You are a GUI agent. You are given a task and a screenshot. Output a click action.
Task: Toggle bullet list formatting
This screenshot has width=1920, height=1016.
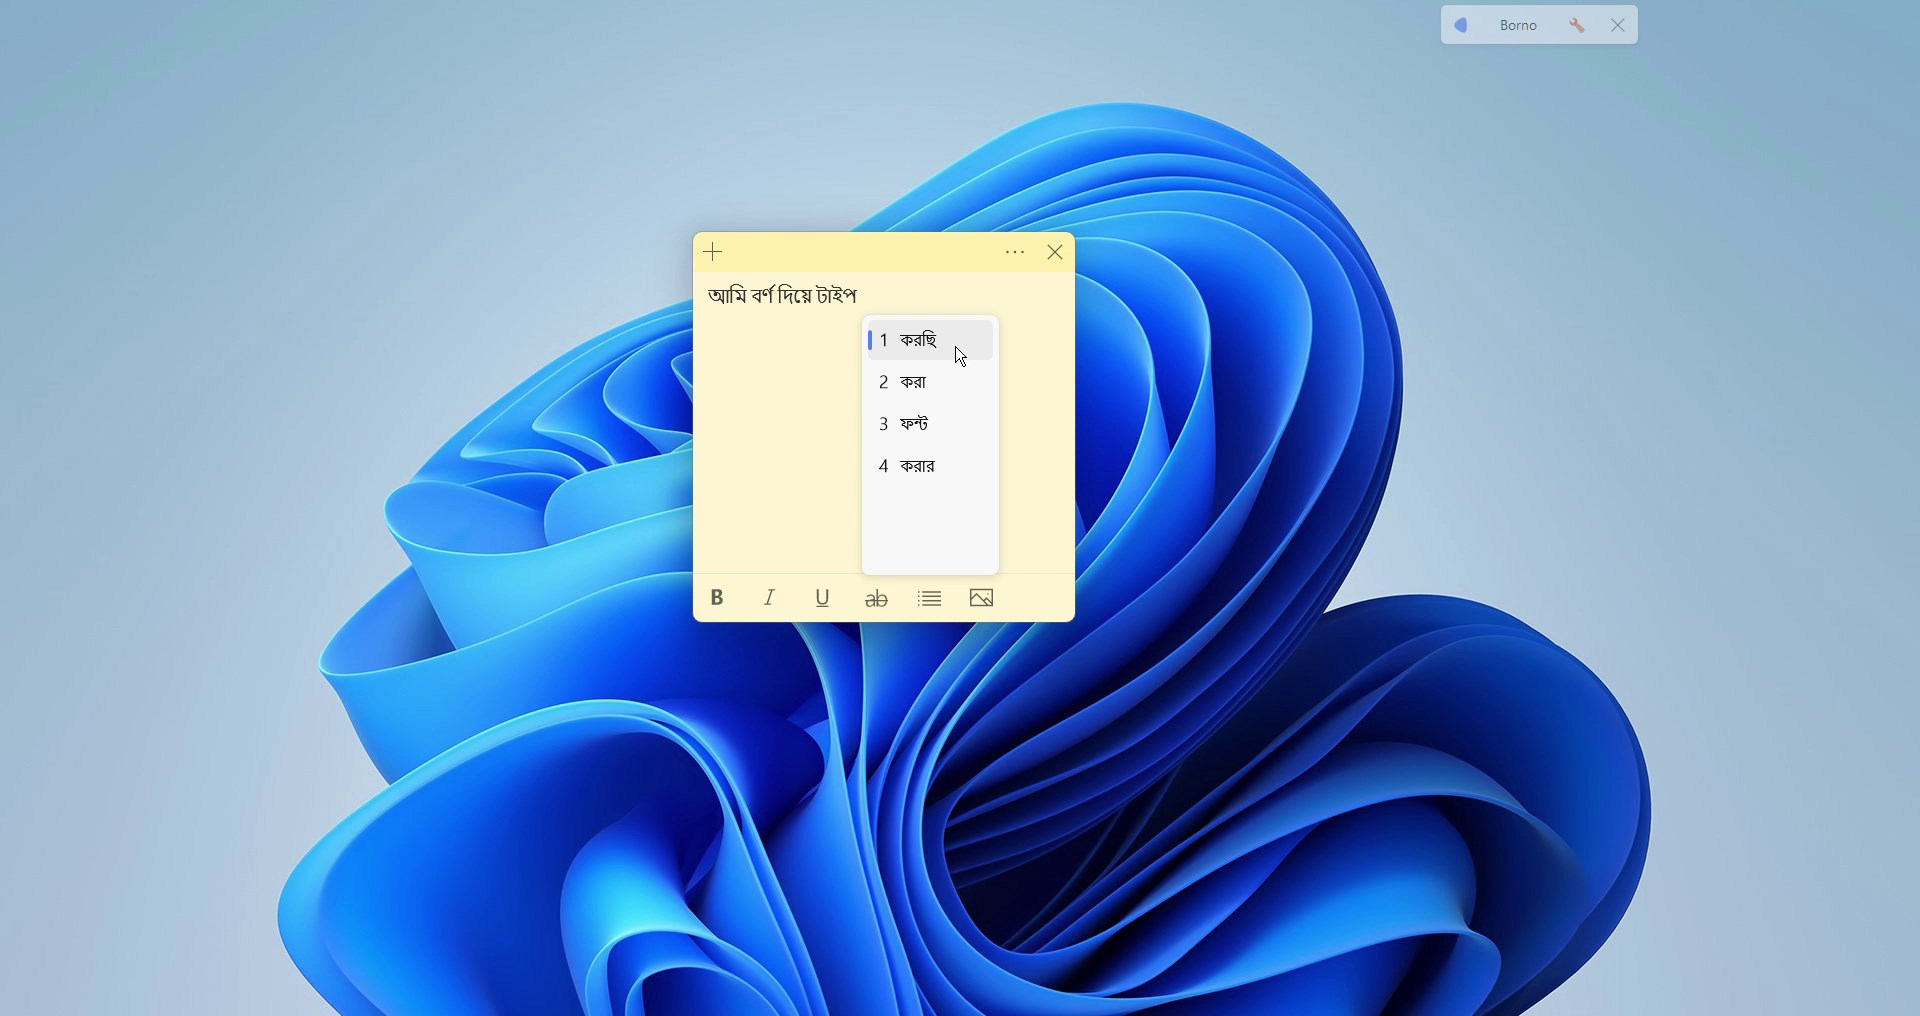[x=930, y=599]
